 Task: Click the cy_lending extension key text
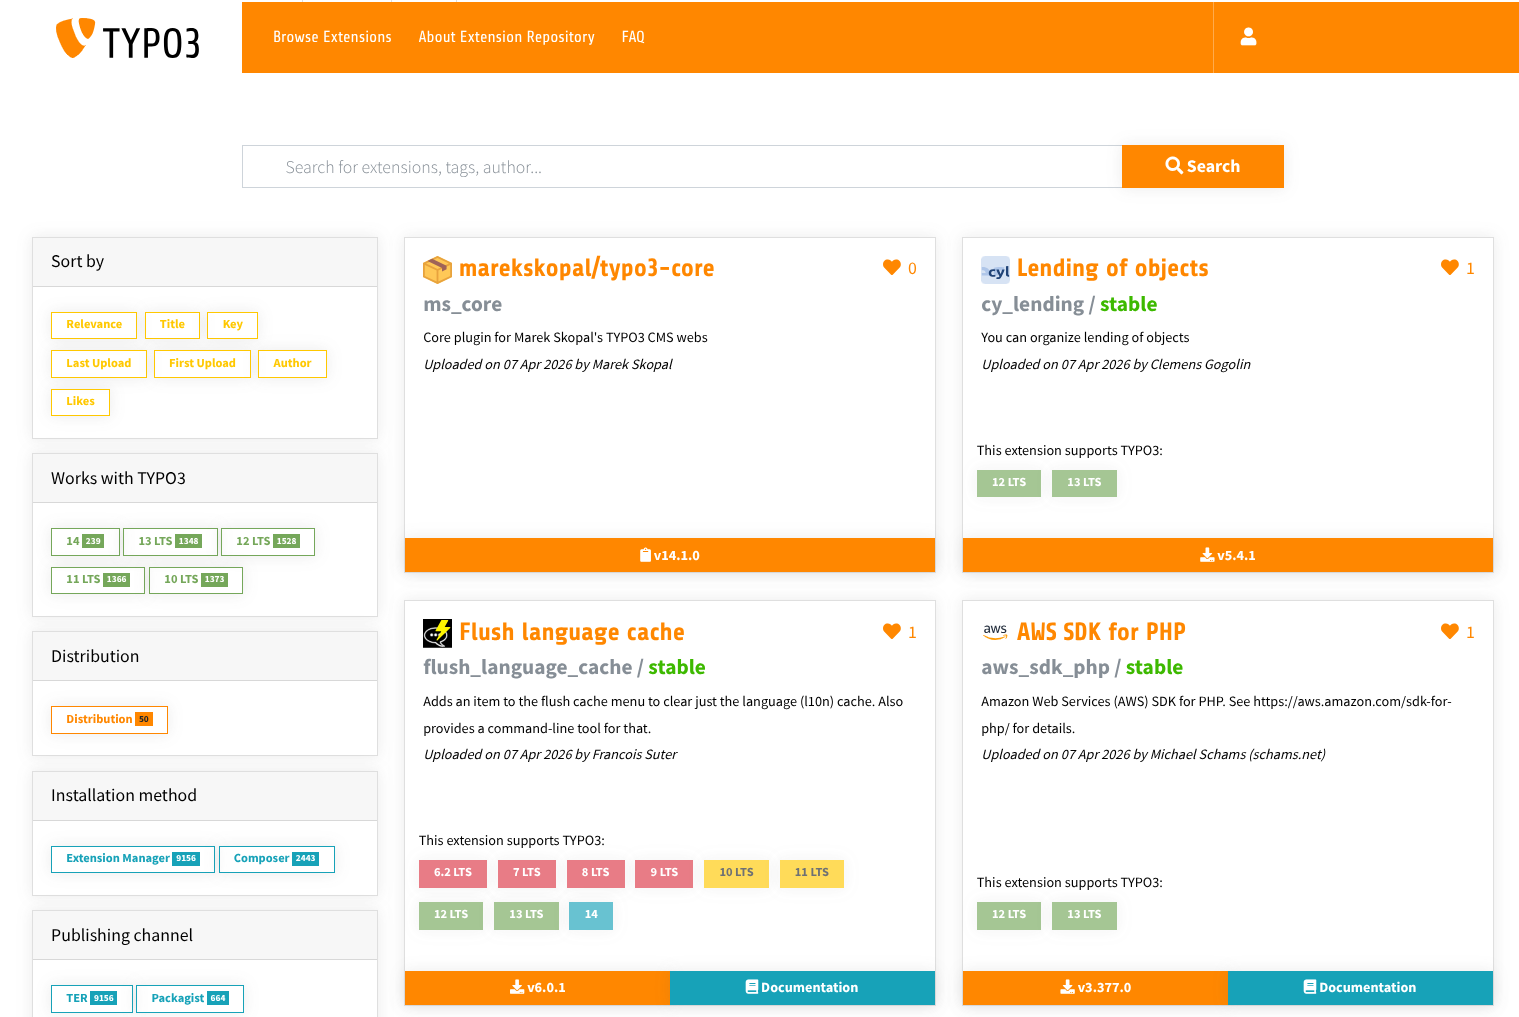tap(1032, 305)
